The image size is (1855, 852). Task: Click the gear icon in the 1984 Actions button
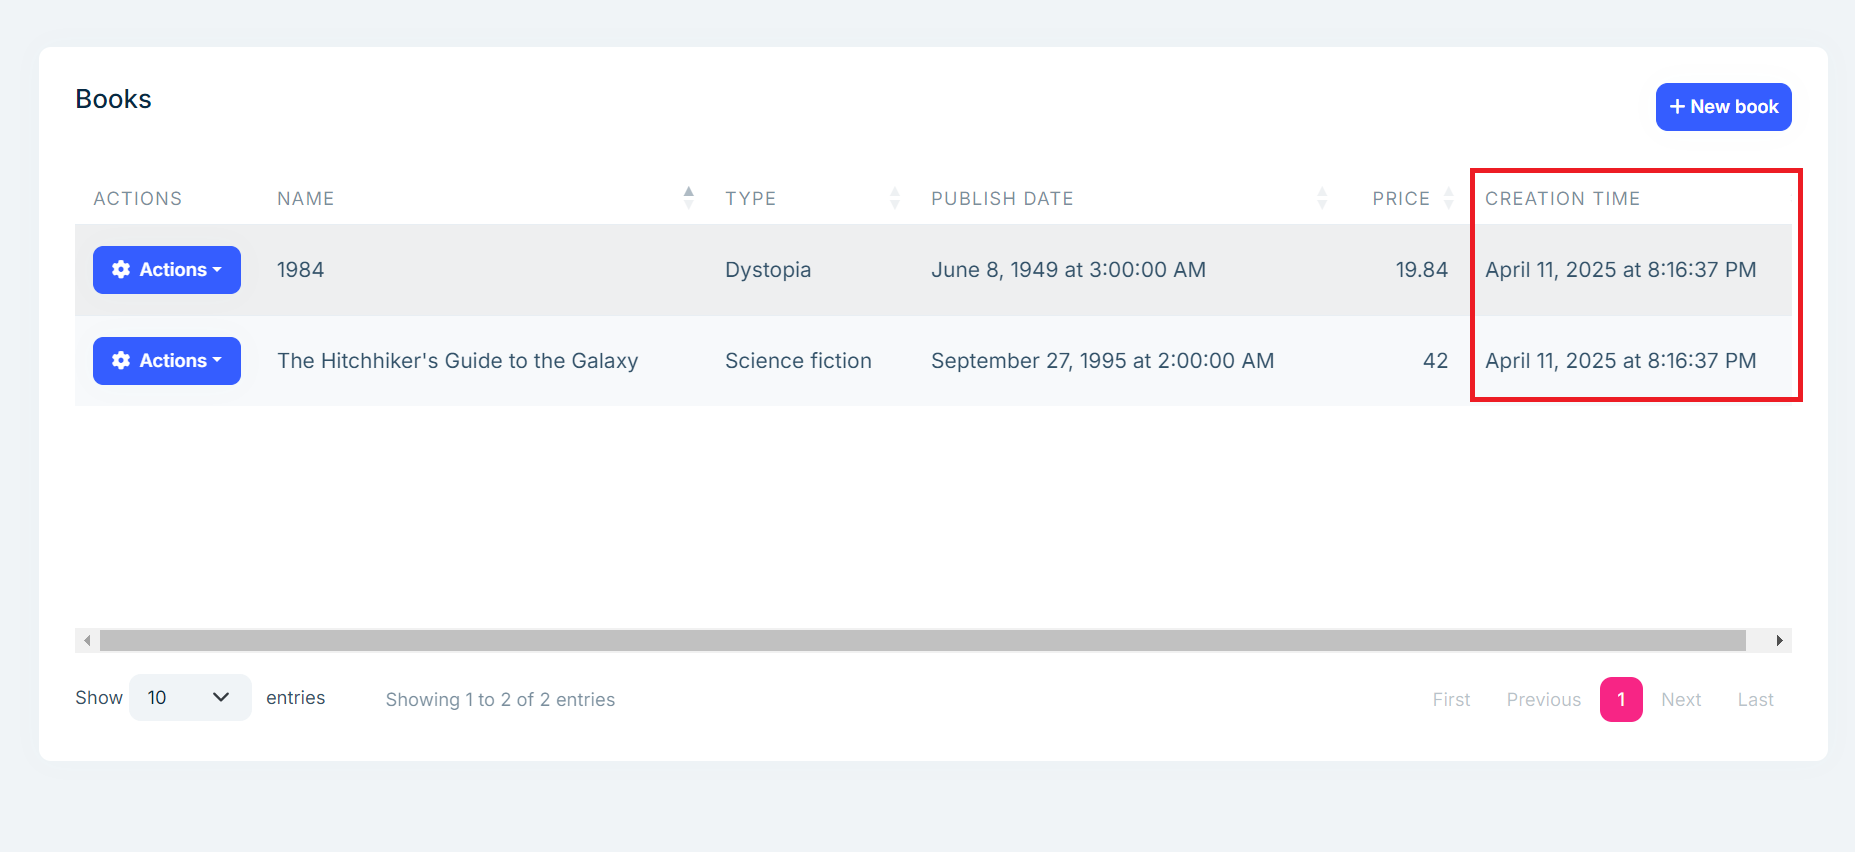click(x=121, y=270)
